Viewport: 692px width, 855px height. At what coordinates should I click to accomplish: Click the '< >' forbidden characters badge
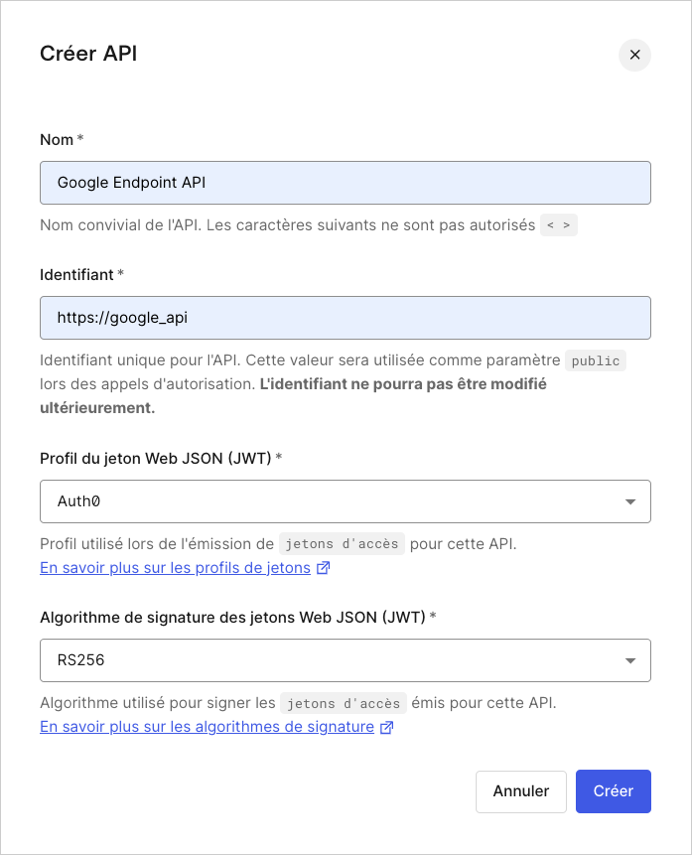point(558,224)
